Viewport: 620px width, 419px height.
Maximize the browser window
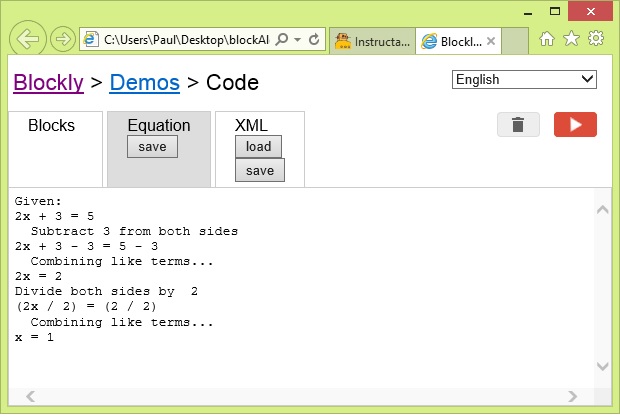coord(555,11)
